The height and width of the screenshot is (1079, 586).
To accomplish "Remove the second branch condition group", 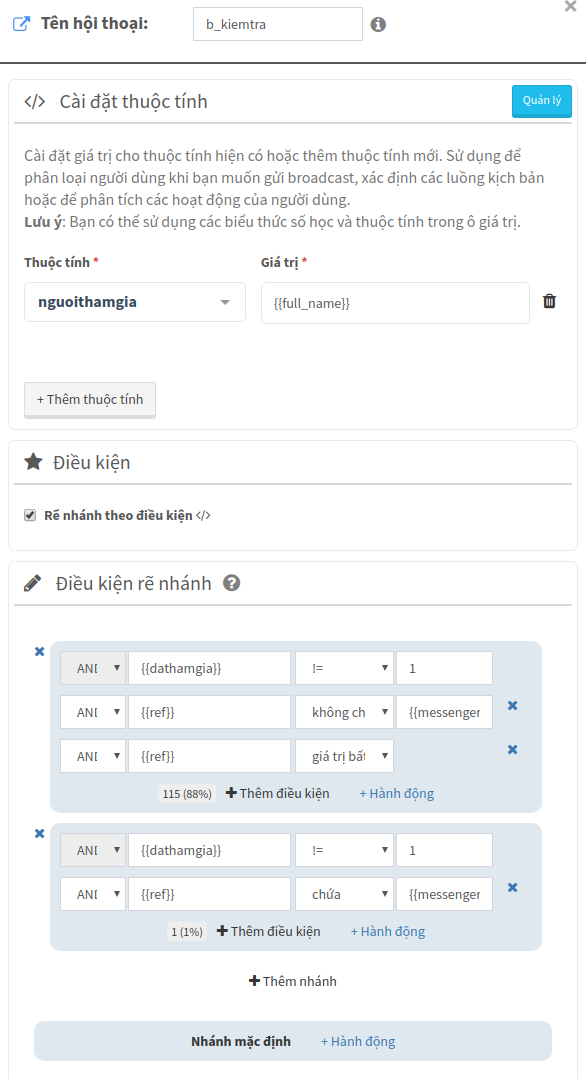I will point(40,834).
